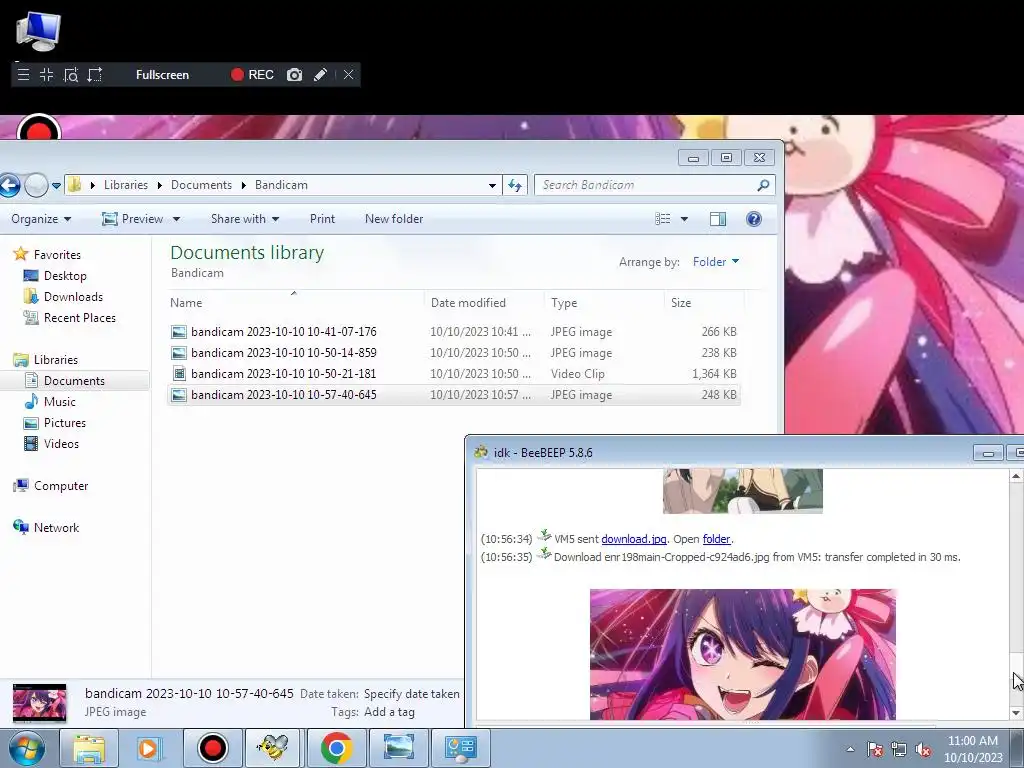Click Print in the Explorer toolbar
The height and width of the screenshot is (768, 1024).
point(322,219)
